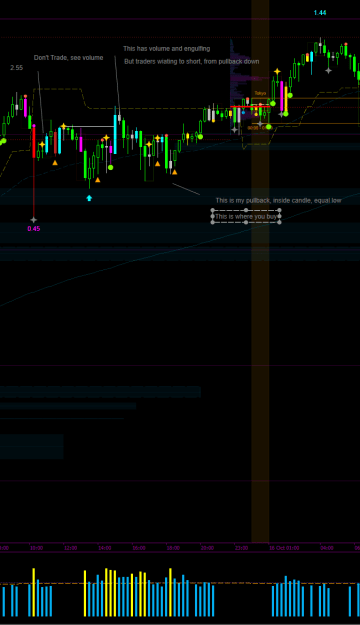The width and height of the screenshot is (360, 625).
Task: Click the orange Tokyo session label
Action: [x=260, y=93]
